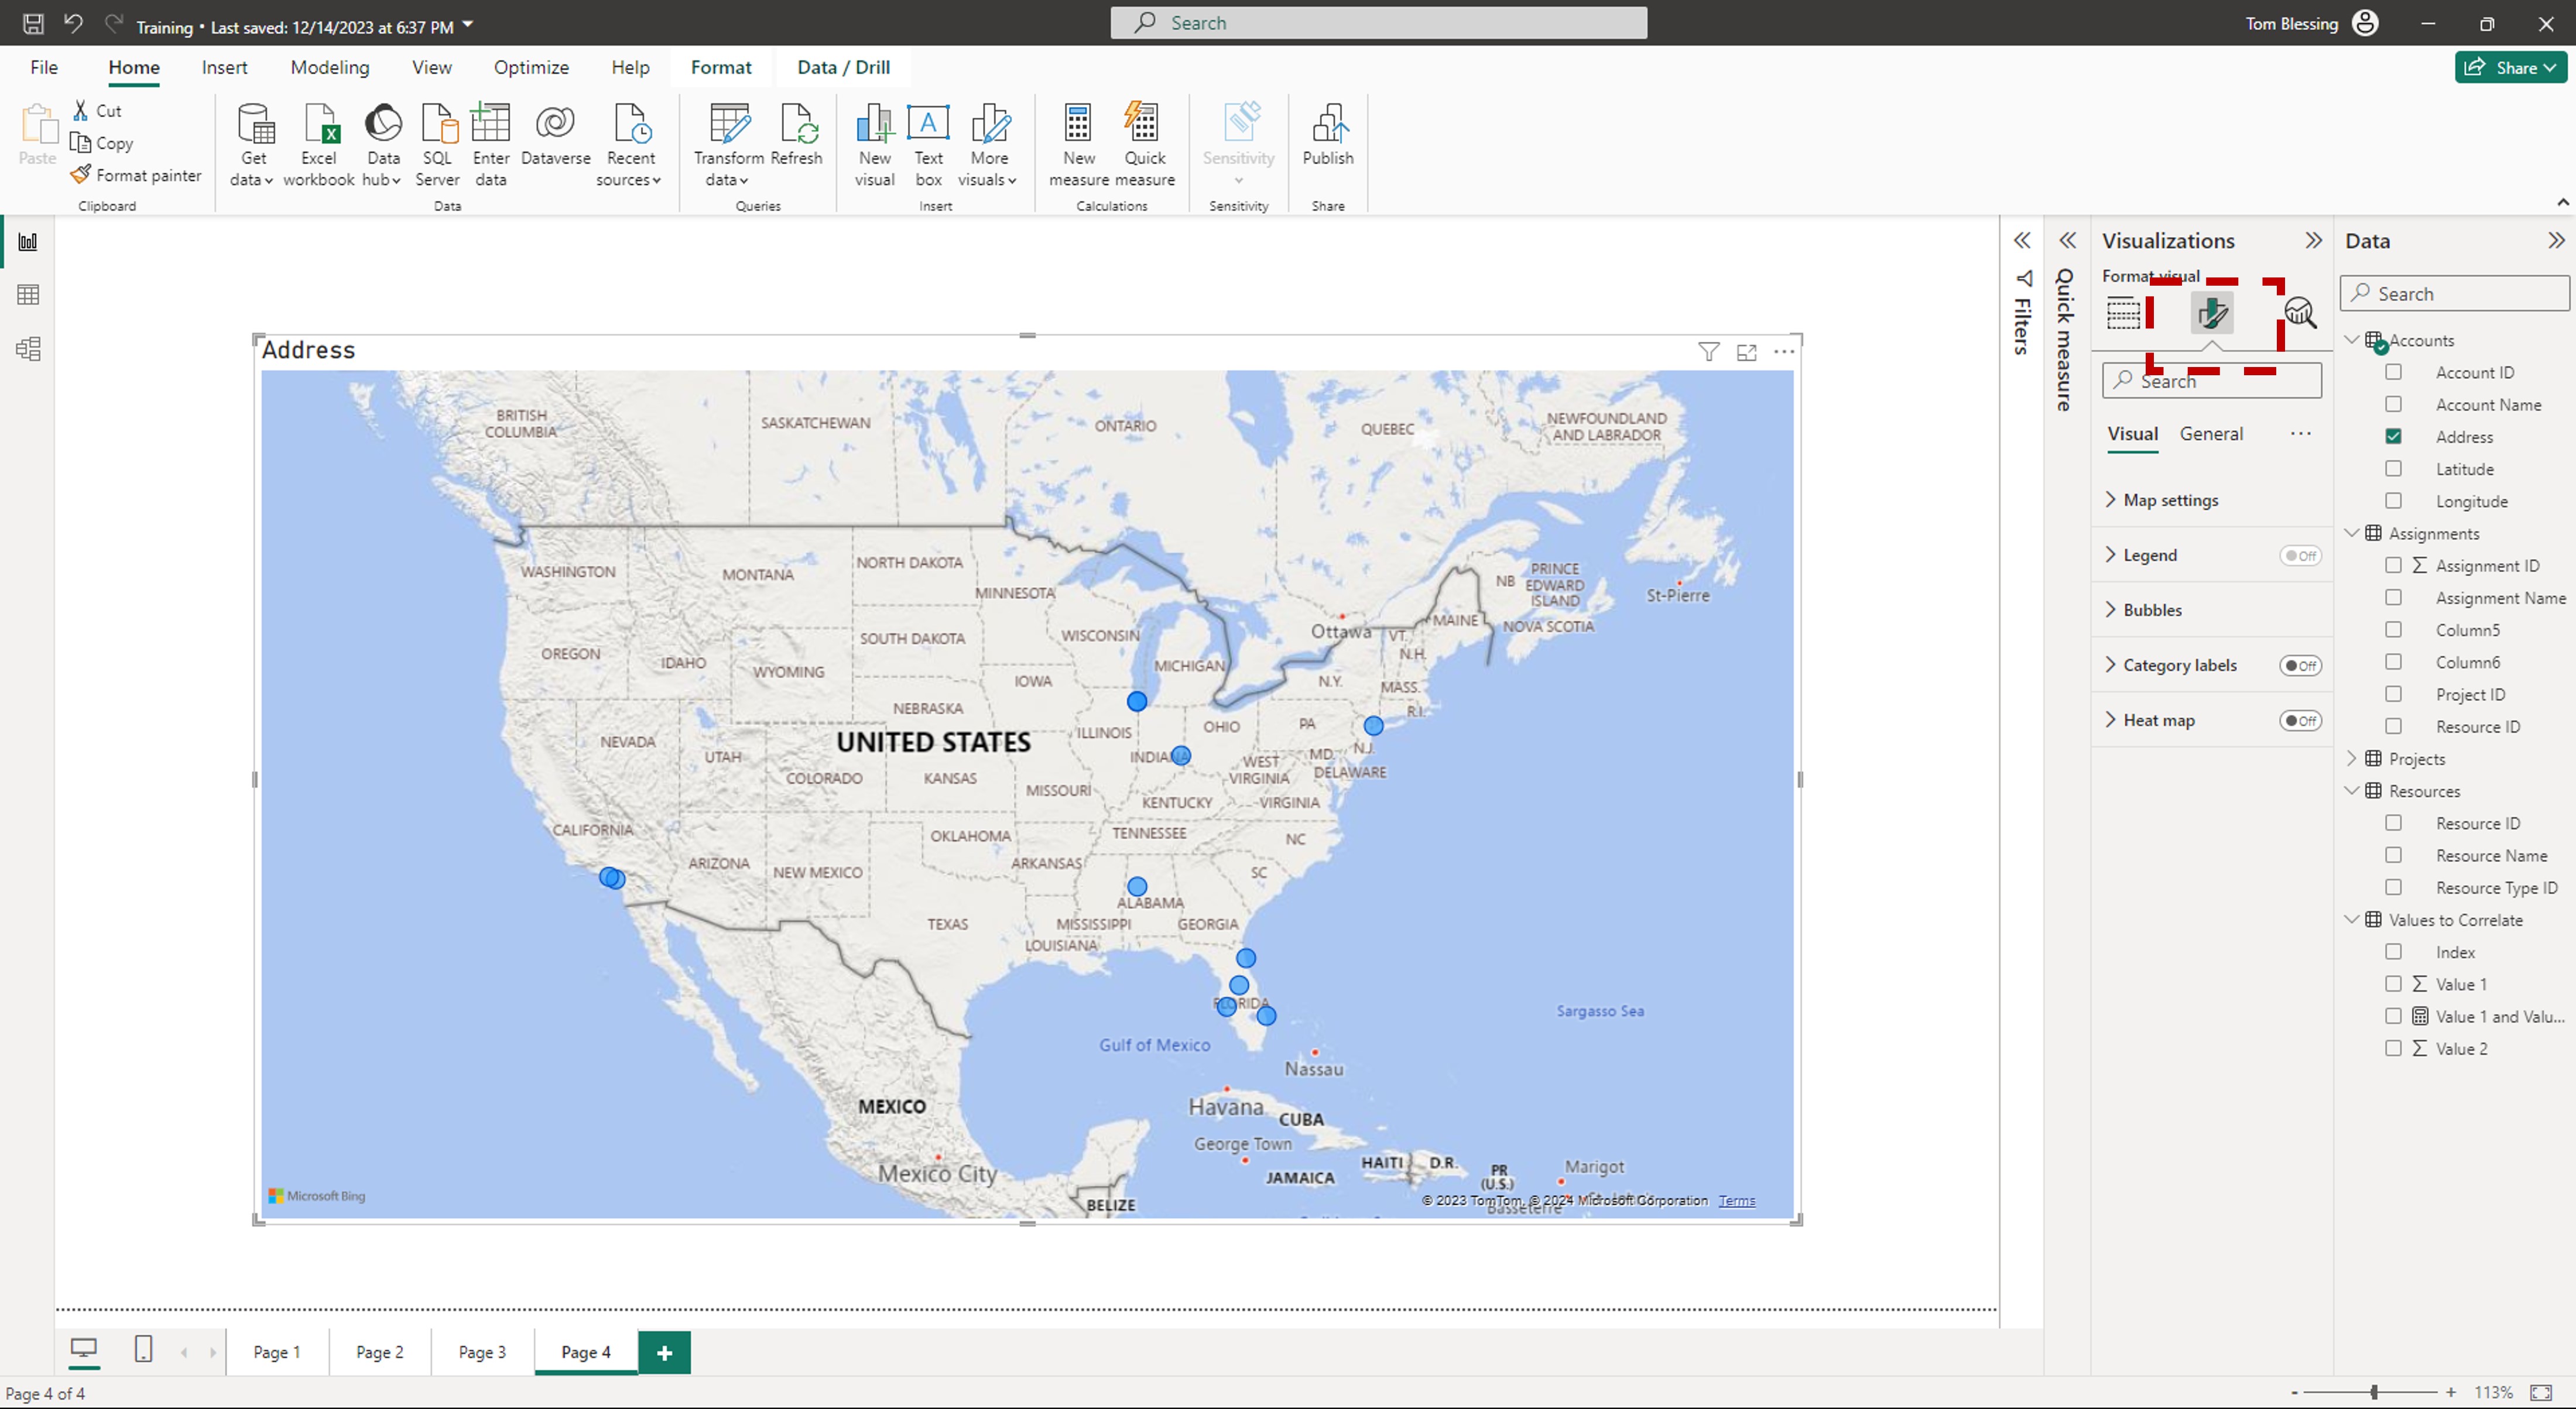Click the Terms link on the map

pyautogui.click(x=1736, y=1201)
